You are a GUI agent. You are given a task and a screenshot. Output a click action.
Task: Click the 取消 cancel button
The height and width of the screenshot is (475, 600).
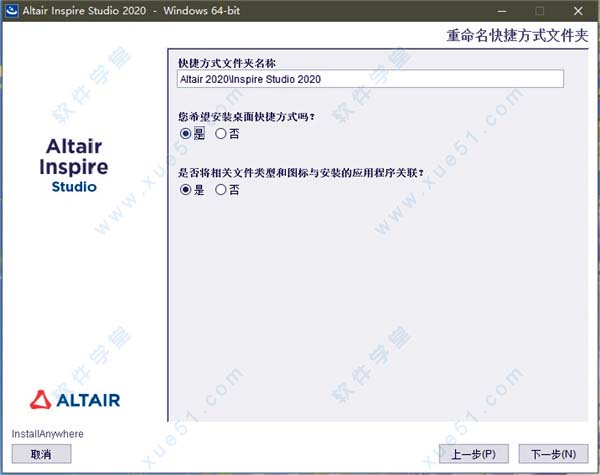pos(41,454)
